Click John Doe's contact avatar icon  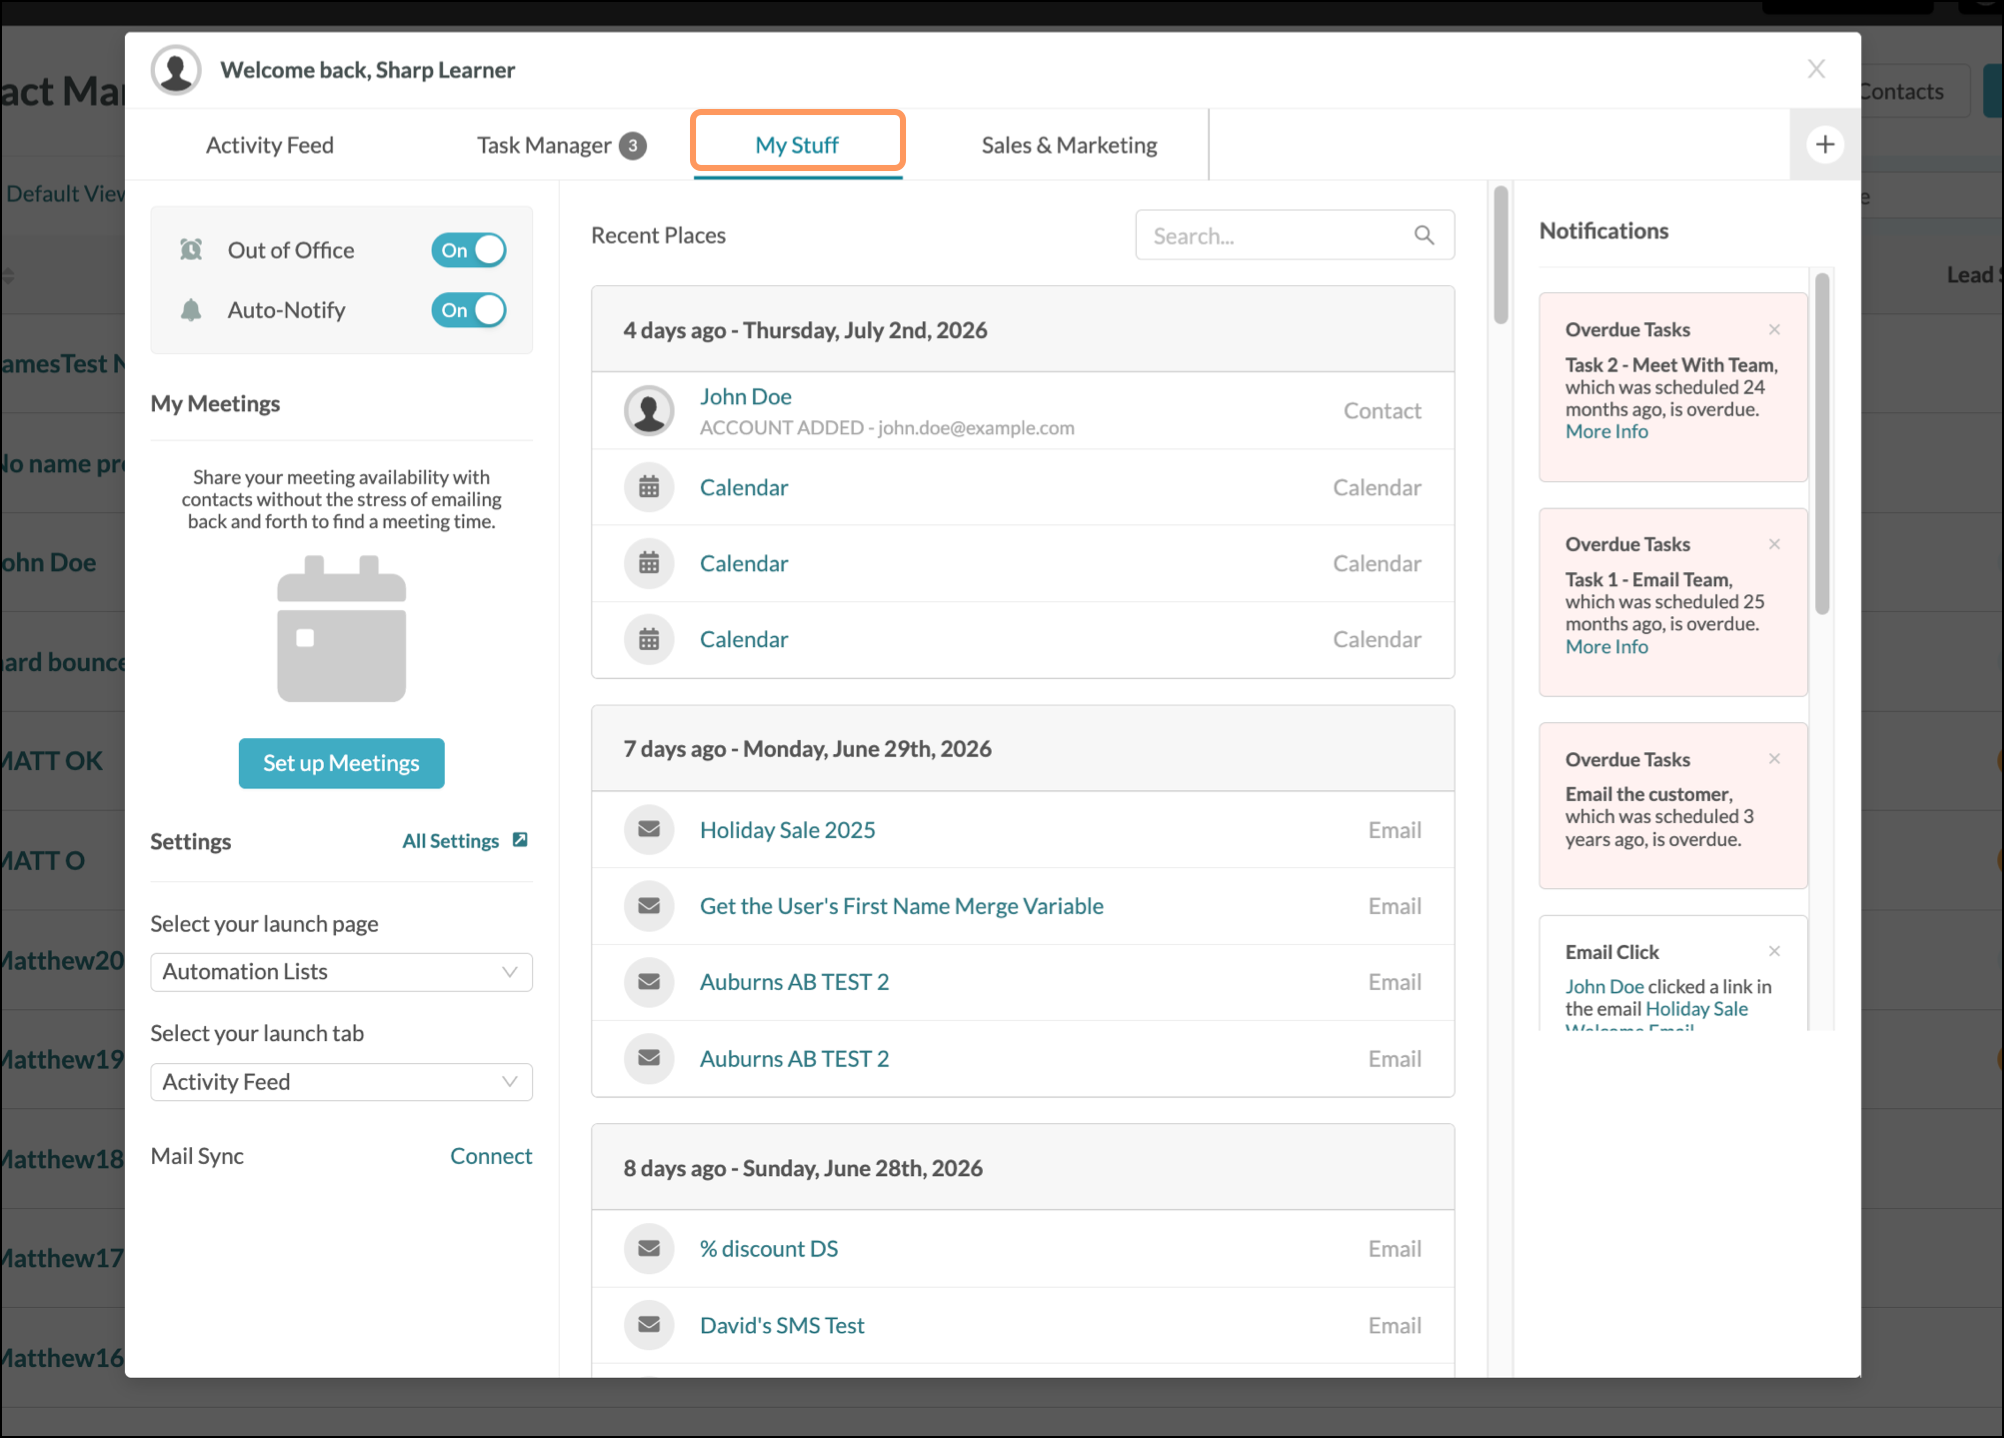[x=649, y=410]
